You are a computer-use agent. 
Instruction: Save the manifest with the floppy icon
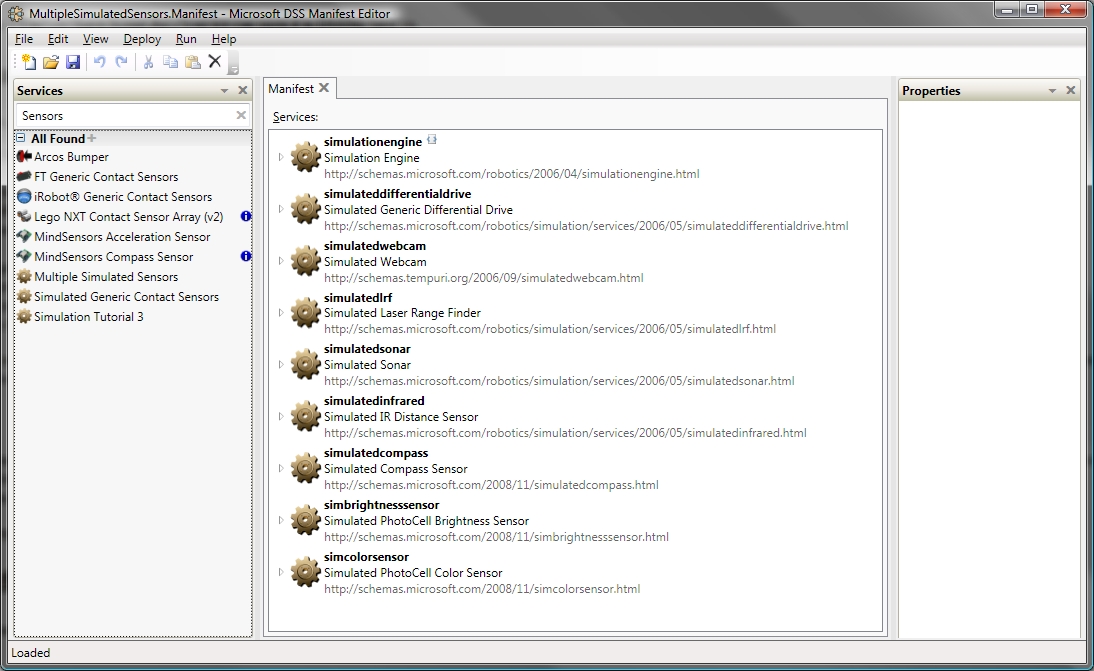tap(73, 62)
